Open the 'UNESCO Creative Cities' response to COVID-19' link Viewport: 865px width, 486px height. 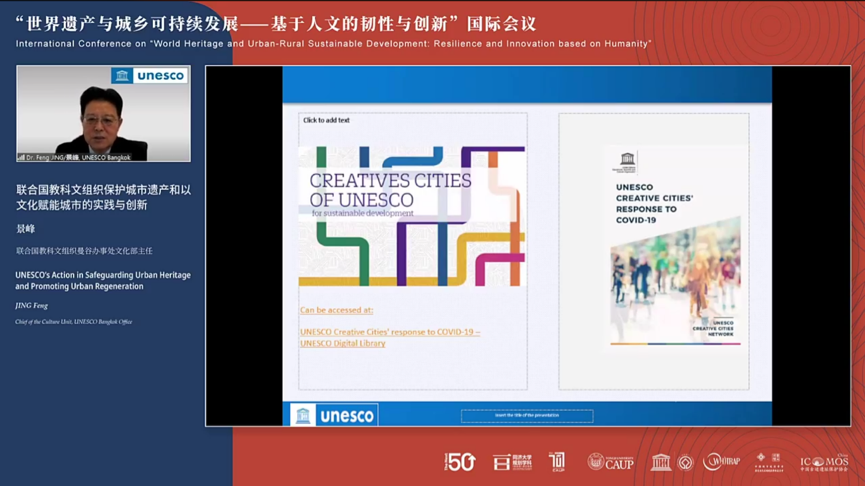pos(390,332)
